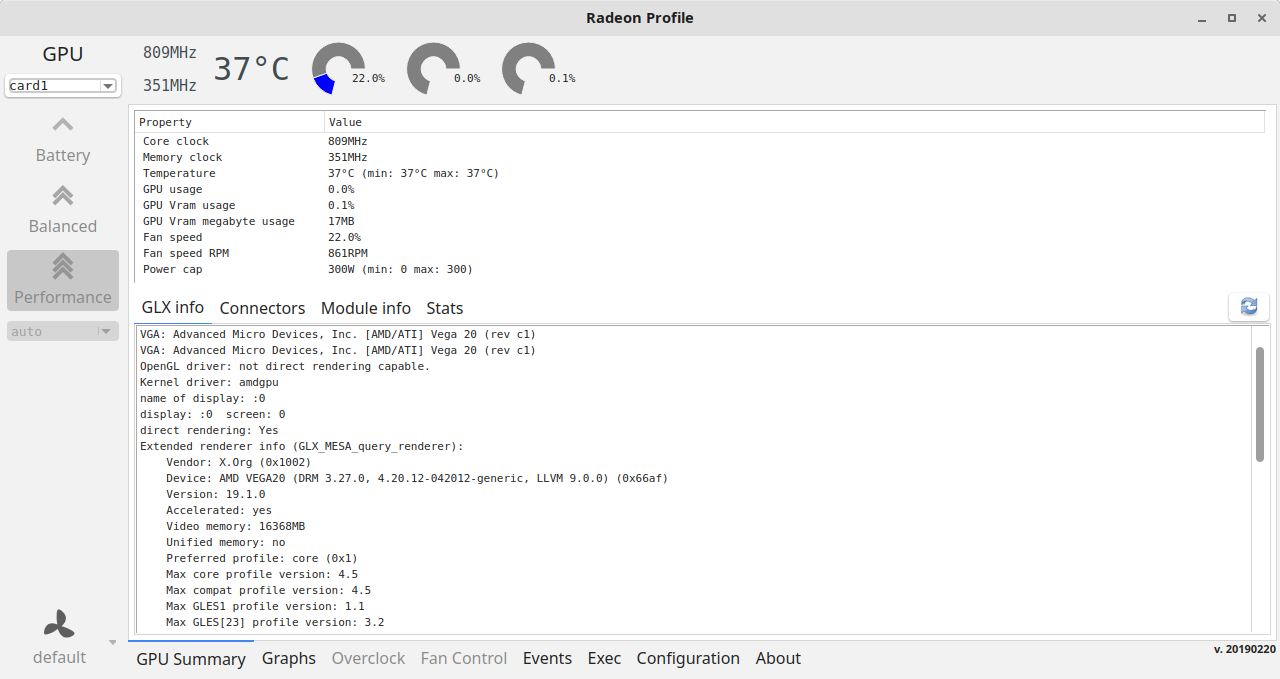Select the Memory clock row
Viewport: 1280px width, 679px height.
pyautogui.click(x=700, y=157)
